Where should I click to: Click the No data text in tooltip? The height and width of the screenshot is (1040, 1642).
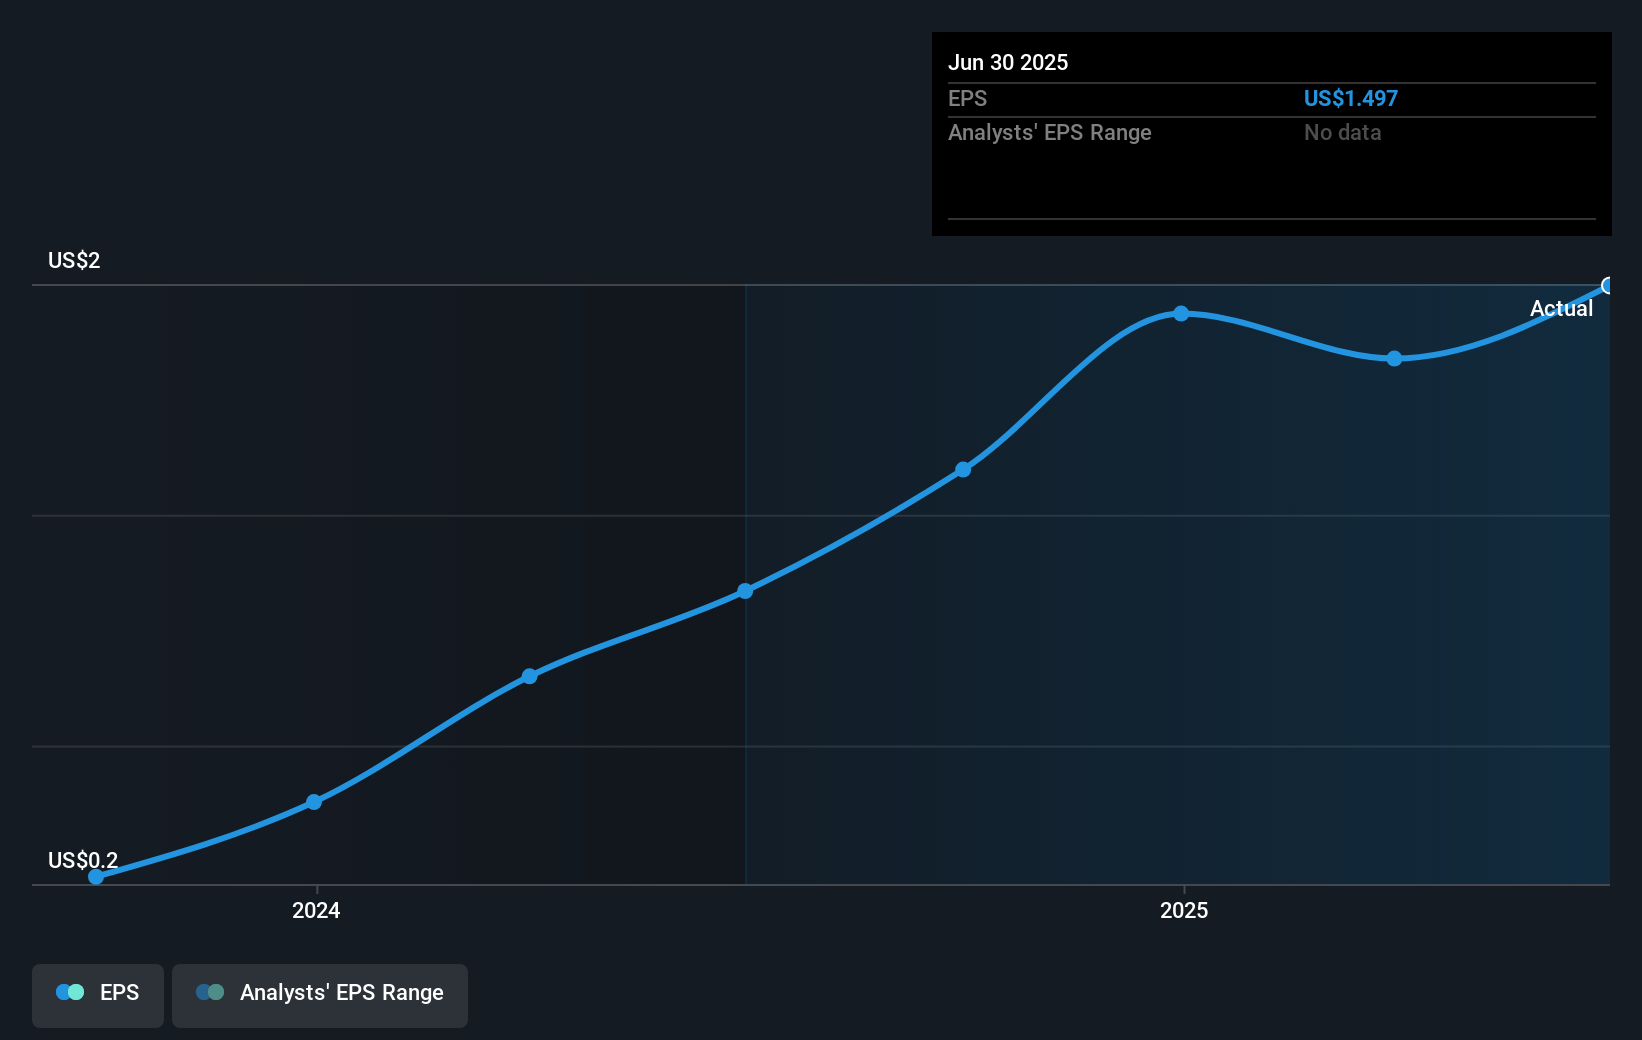pyautogui.click(x=1343, y=132)
